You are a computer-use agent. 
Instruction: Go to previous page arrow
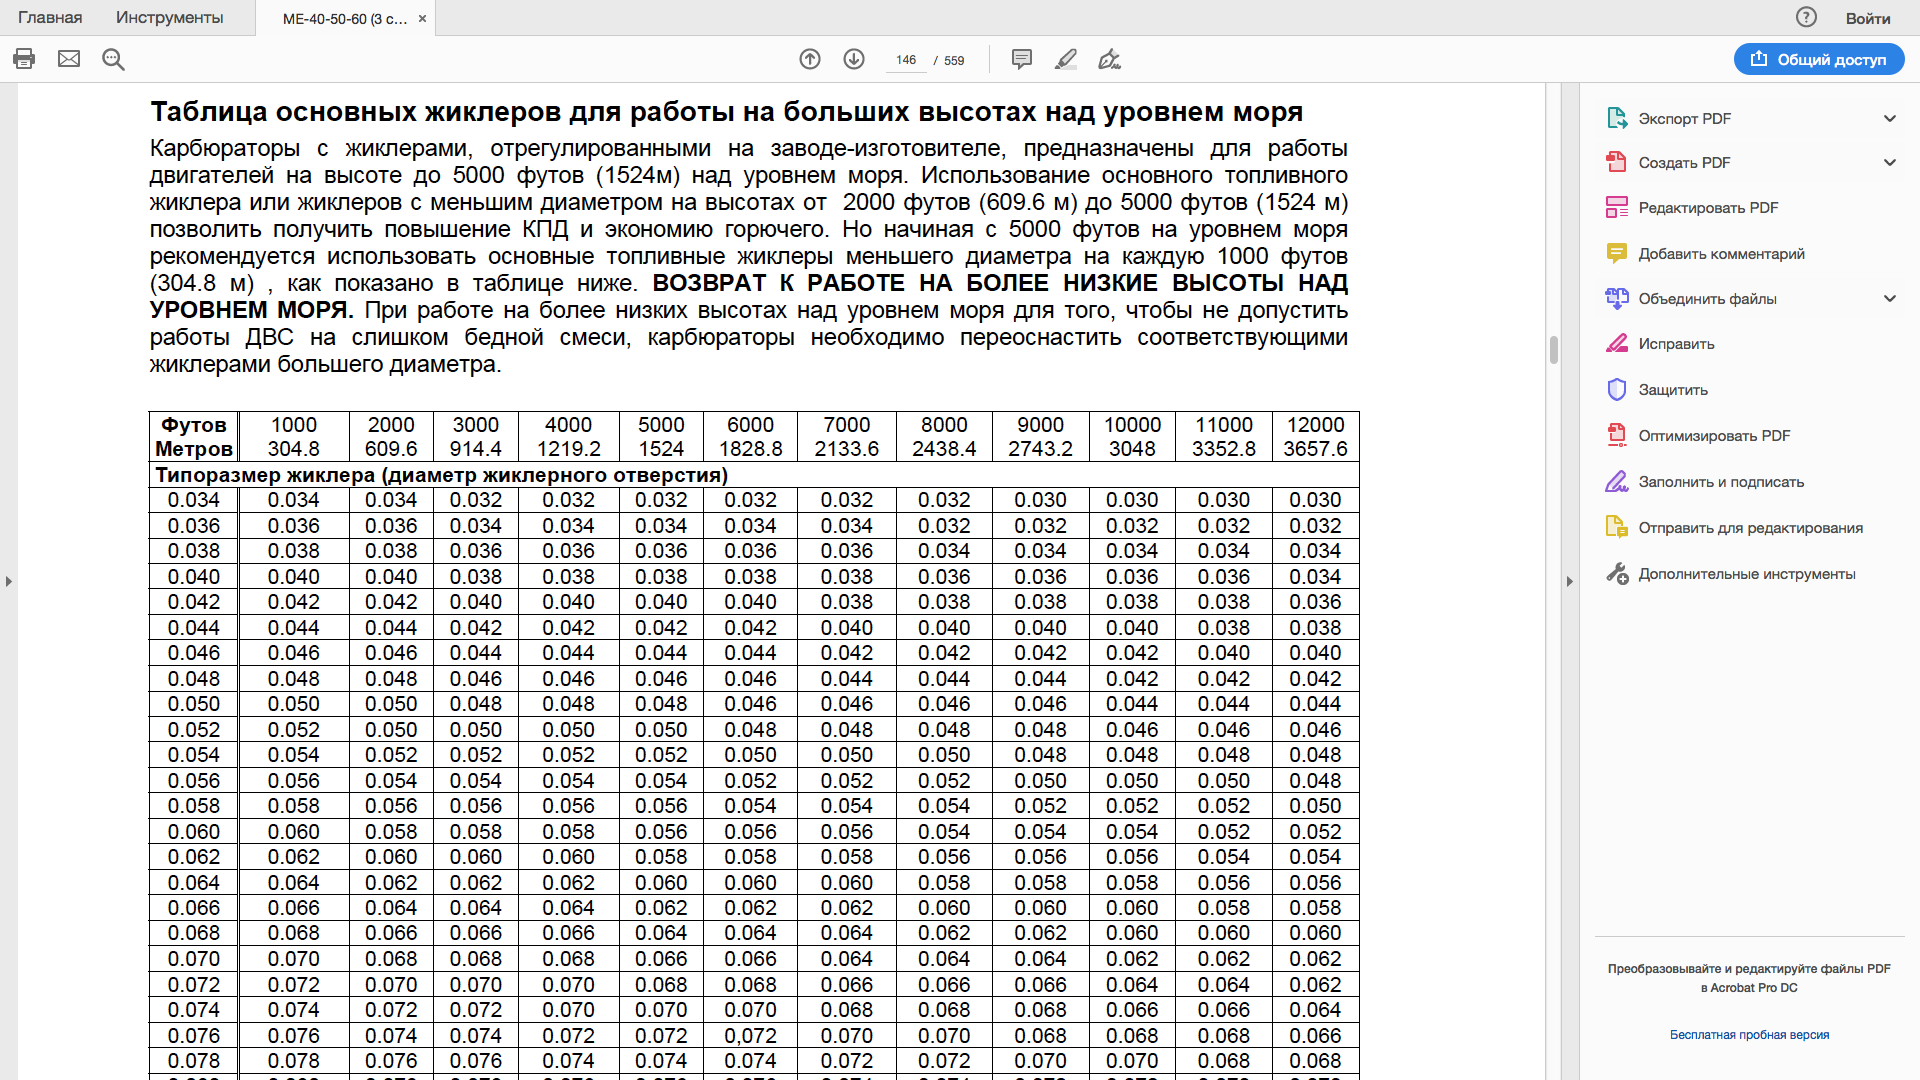click(810, 59)
